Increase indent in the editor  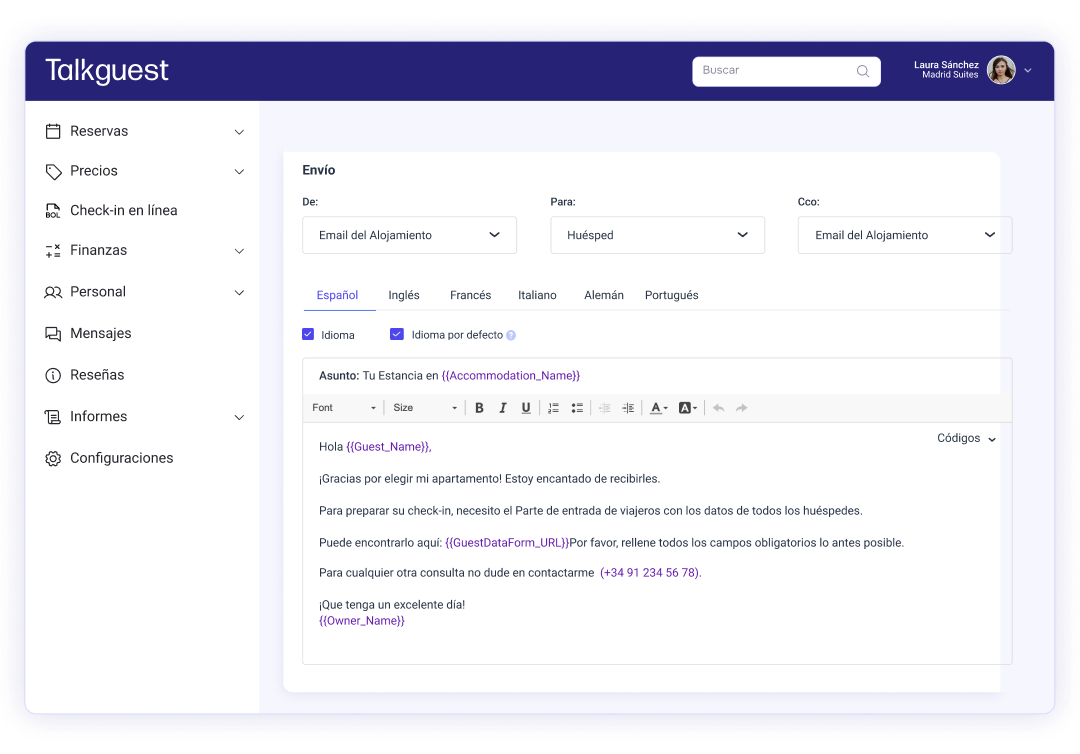click(x=628, y=408)
